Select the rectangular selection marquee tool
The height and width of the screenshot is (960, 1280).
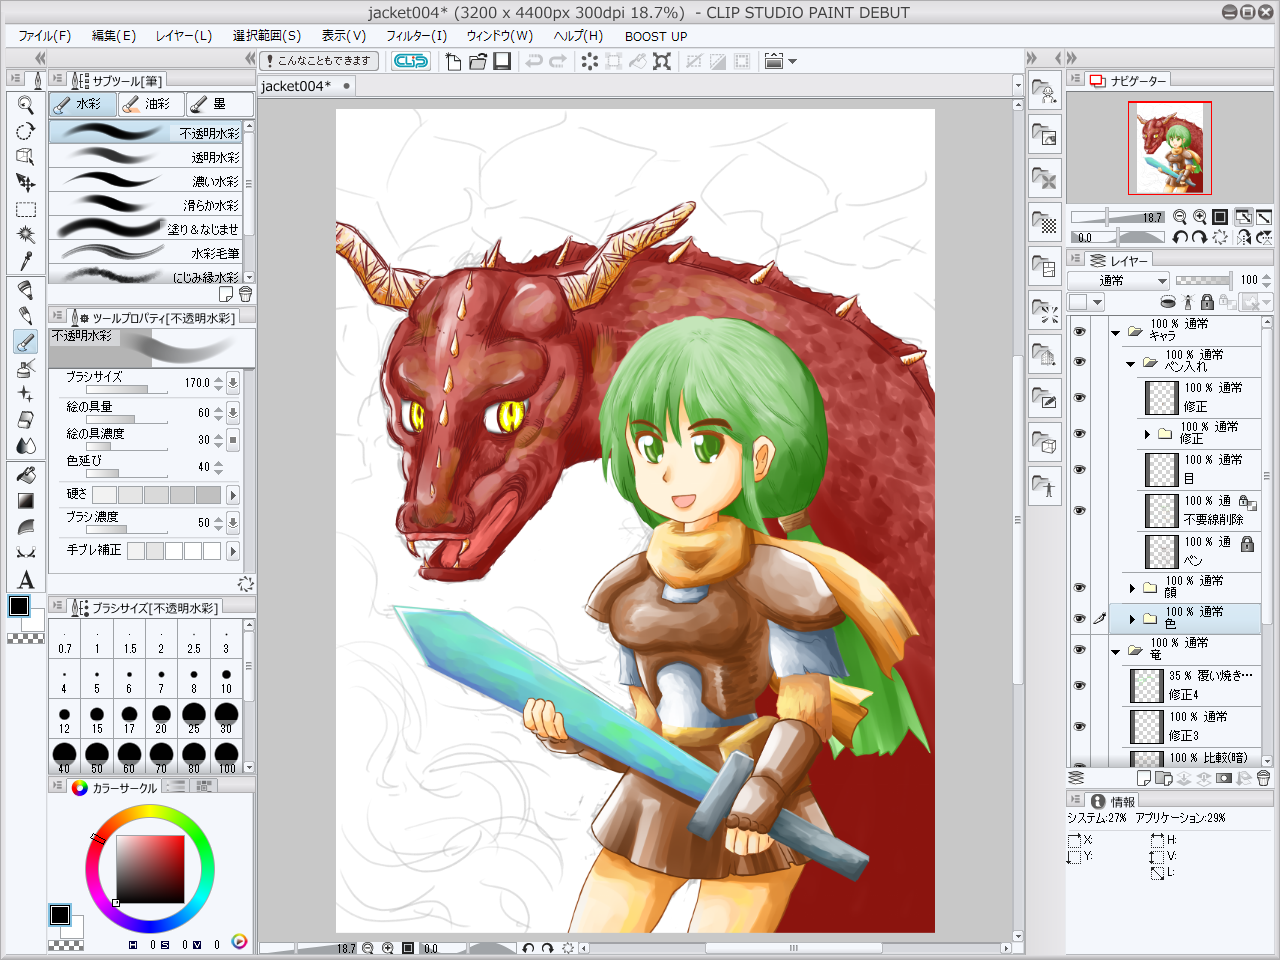(26, 209)
